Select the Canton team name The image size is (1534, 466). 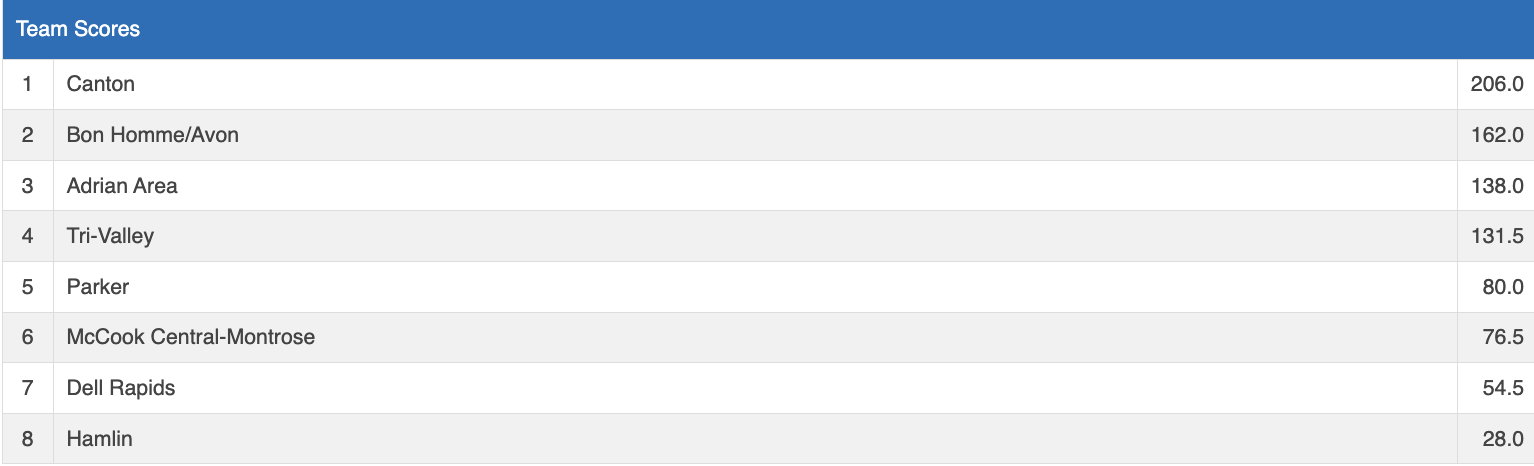coord(101,84)
